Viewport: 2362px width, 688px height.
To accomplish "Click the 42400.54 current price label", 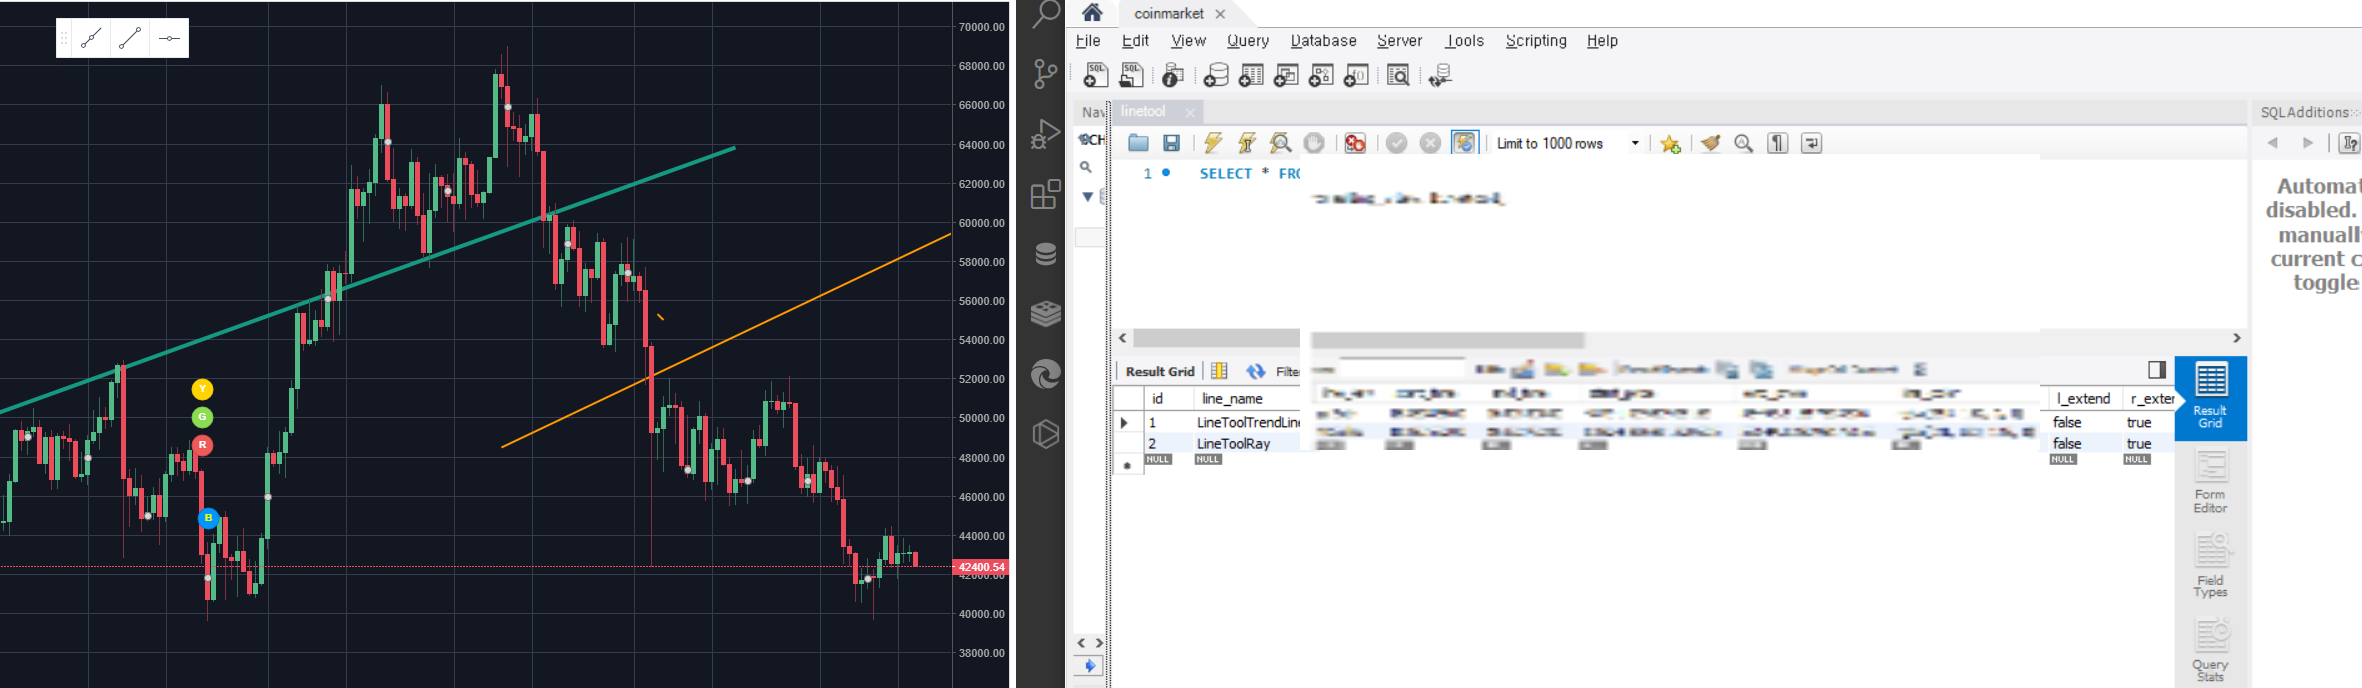I will (981, 567).
